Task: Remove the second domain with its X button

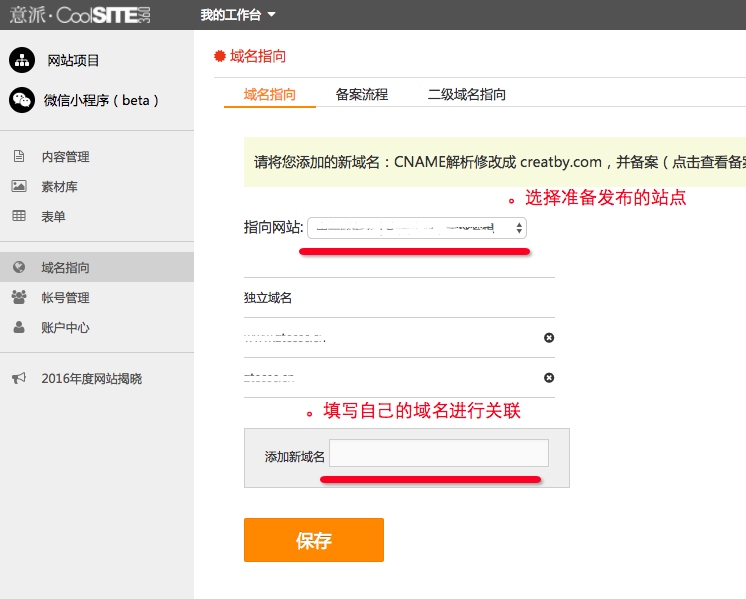Action: pos(549,378)
